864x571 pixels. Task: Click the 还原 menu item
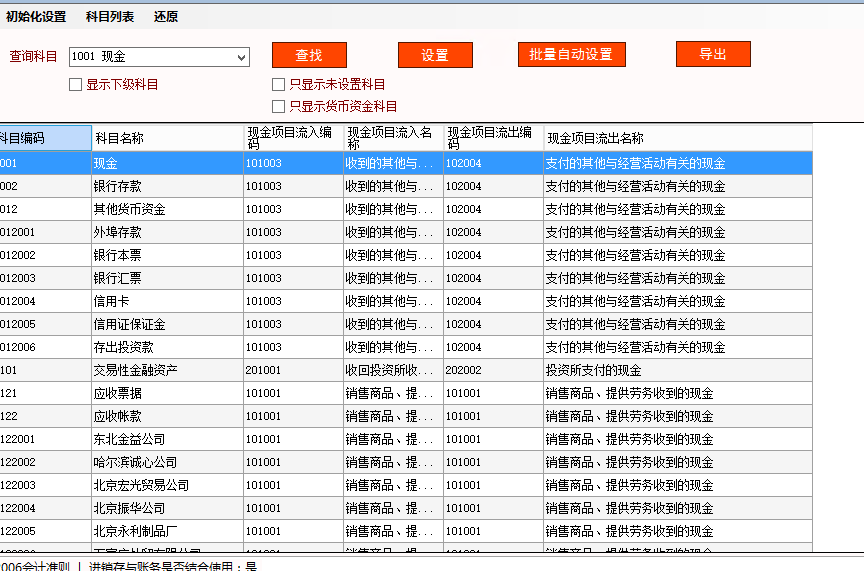[x=166, y=17]
